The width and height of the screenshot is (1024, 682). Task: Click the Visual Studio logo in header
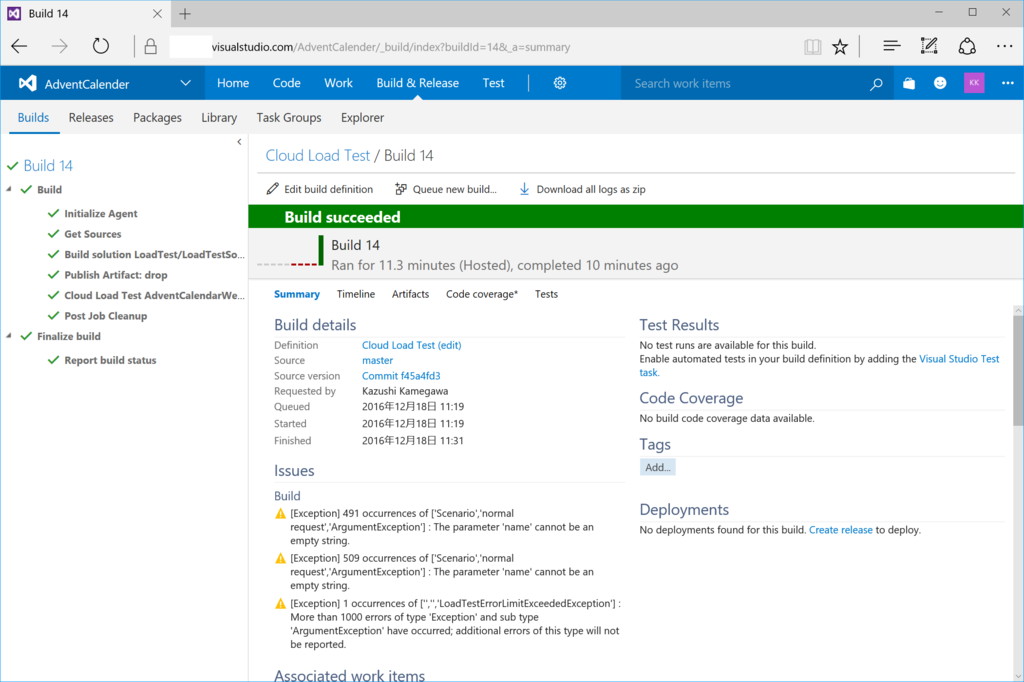(27, 83)
